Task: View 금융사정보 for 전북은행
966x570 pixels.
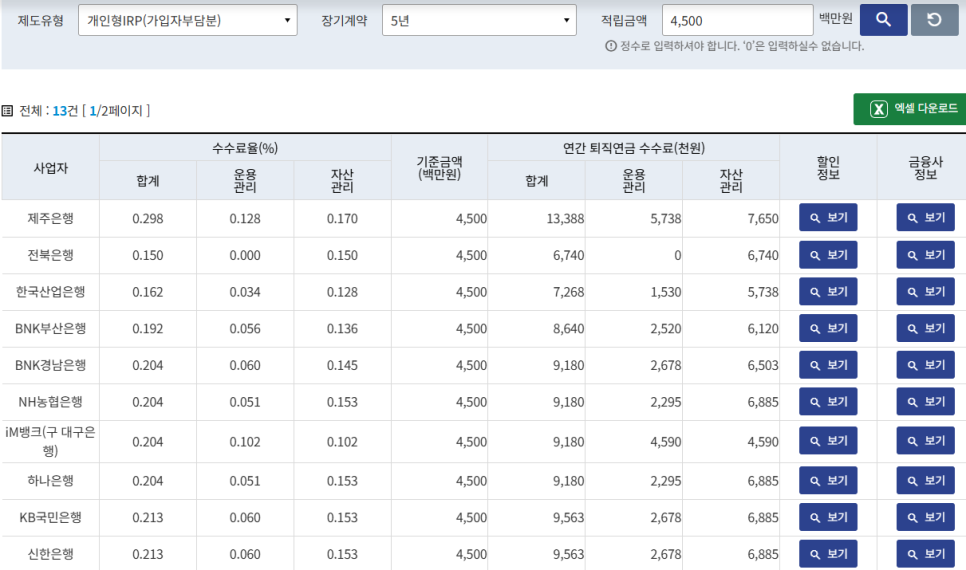Action: coord(925,254)
